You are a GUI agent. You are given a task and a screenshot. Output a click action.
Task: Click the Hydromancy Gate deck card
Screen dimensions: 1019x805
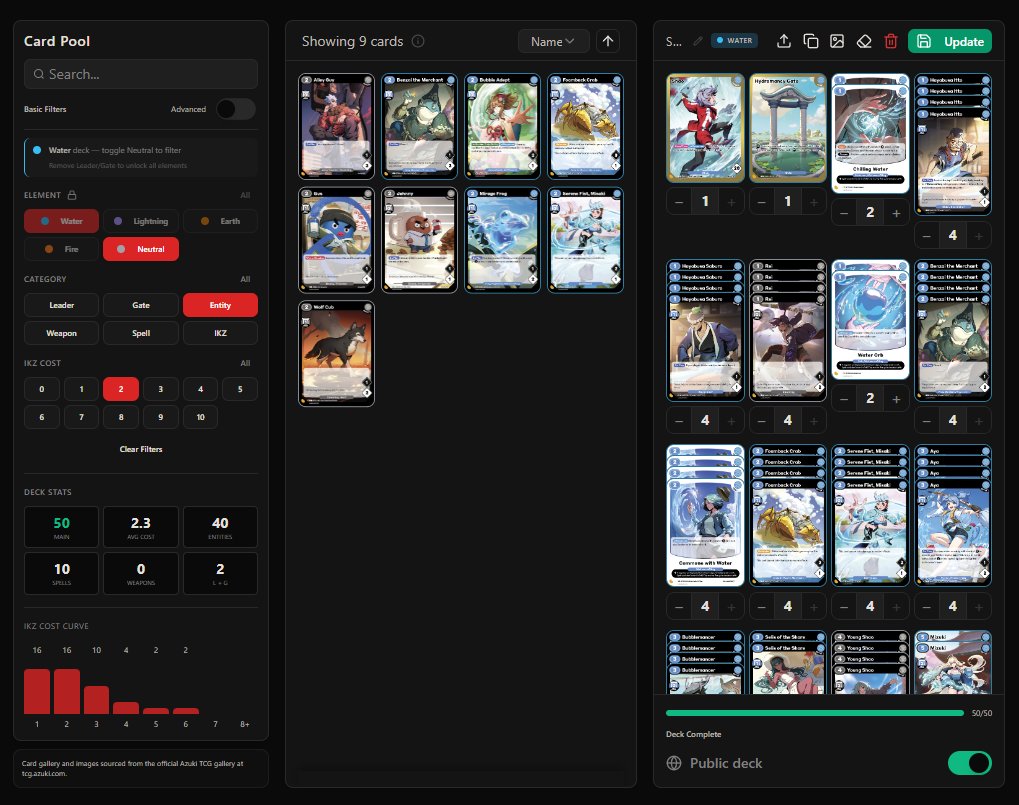[788, 127]
